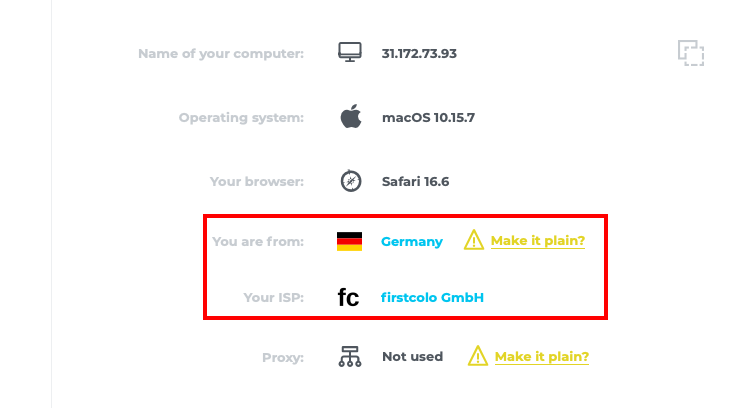Screen dimensions: 746x408
Task: Open the firstcolo GmbH ISP link
Action: (x=432, y=298)
